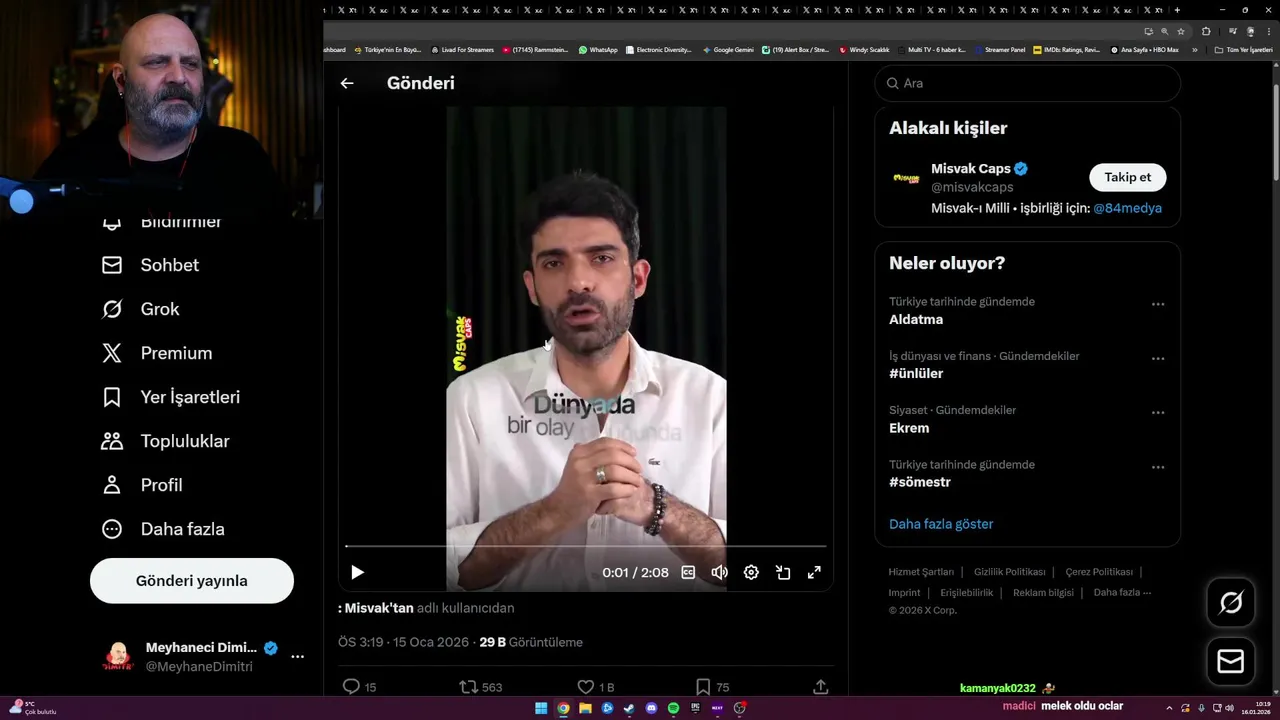Expand the Daha fazla menu

click(x=162, y=529)
